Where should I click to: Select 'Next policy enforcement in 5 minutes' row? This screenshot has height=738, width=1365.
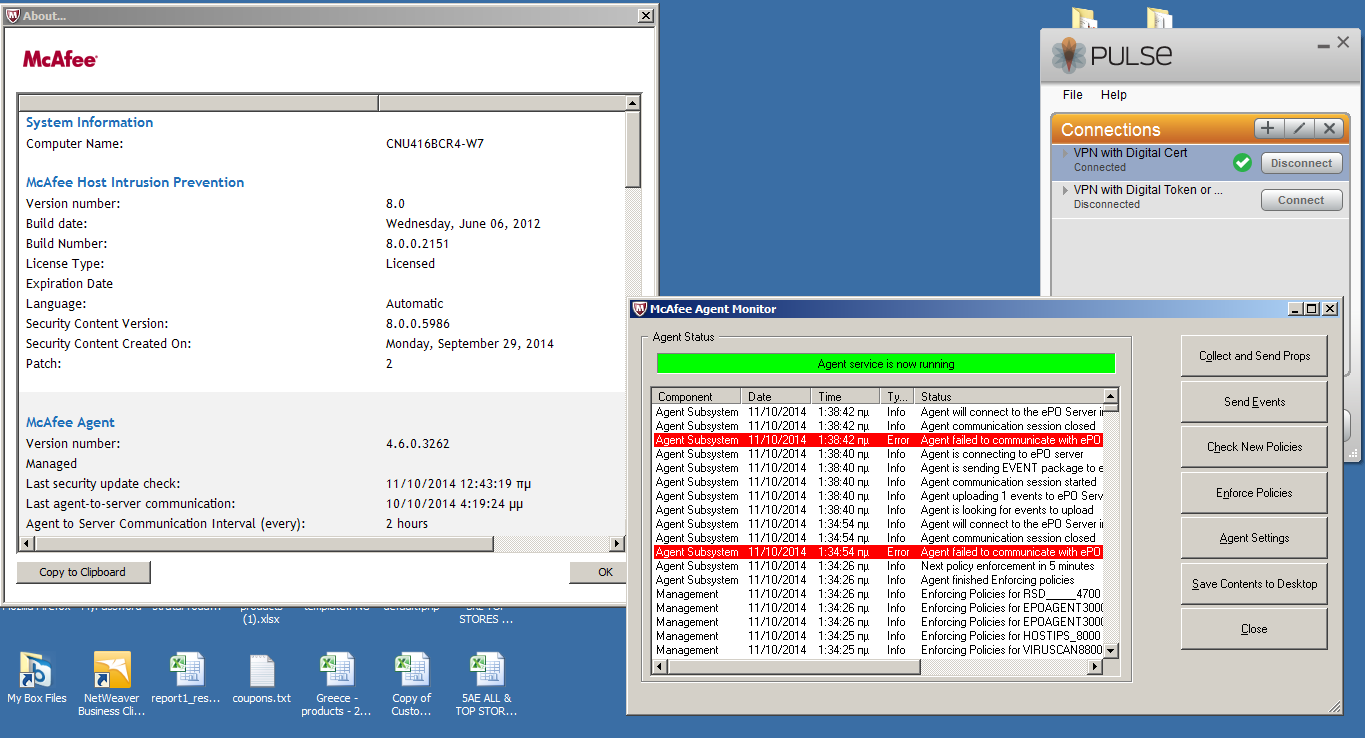pos(878,566)
